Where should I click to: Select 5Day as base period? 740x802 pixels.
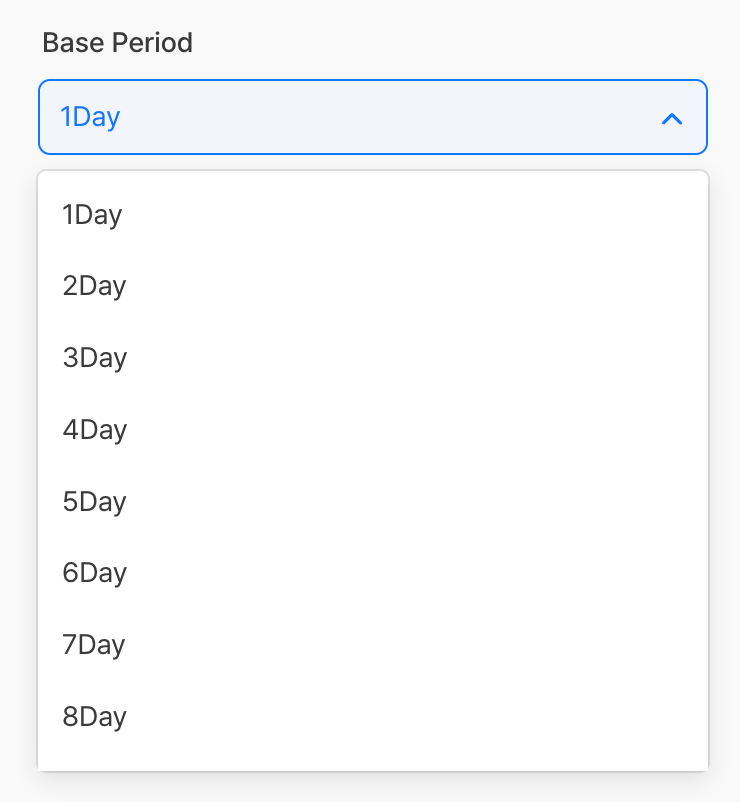94,501
